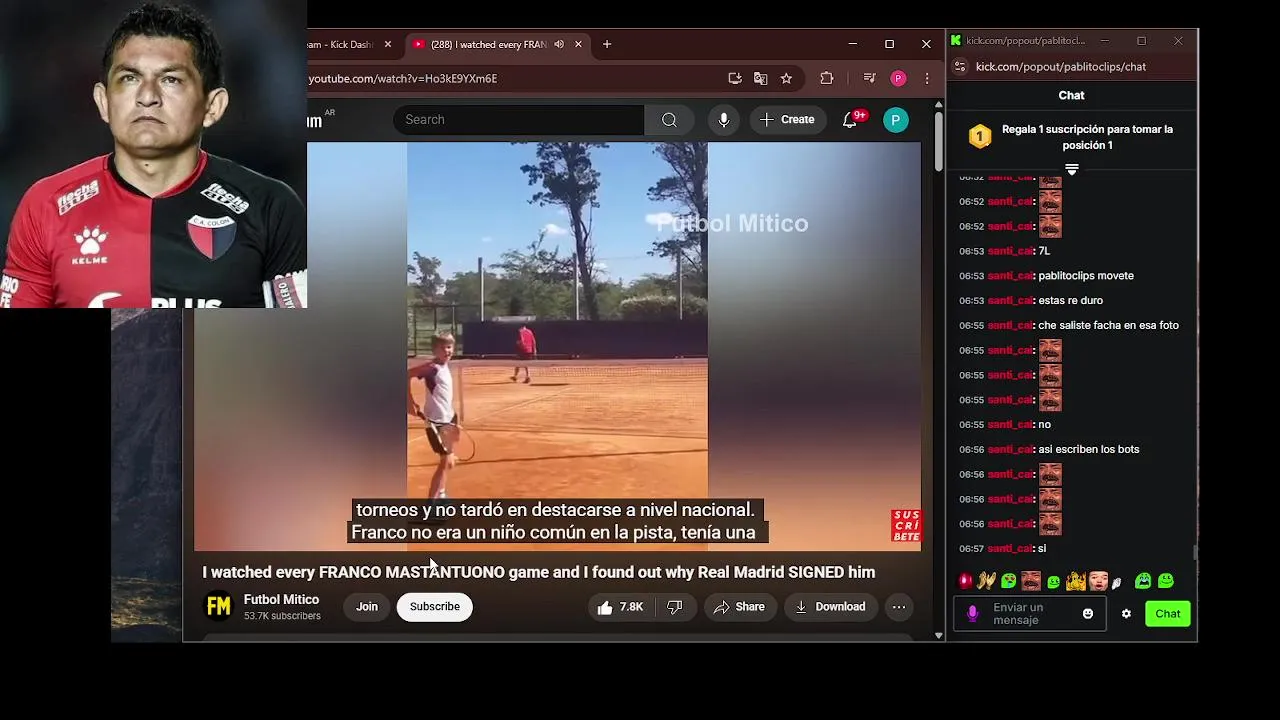
Task: Open the YouTube Create menu
Action: pos(788,119)
